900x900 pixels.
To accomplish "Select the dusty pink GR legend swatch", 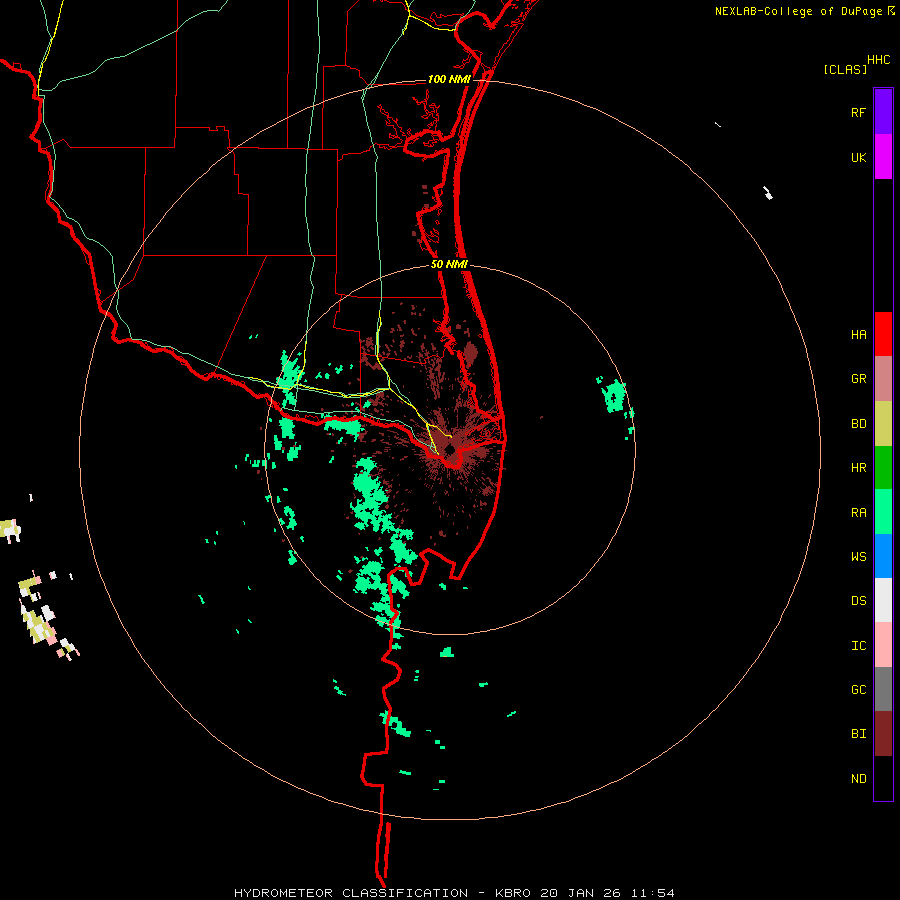I will pyautogui.click(x=883, y=379).
